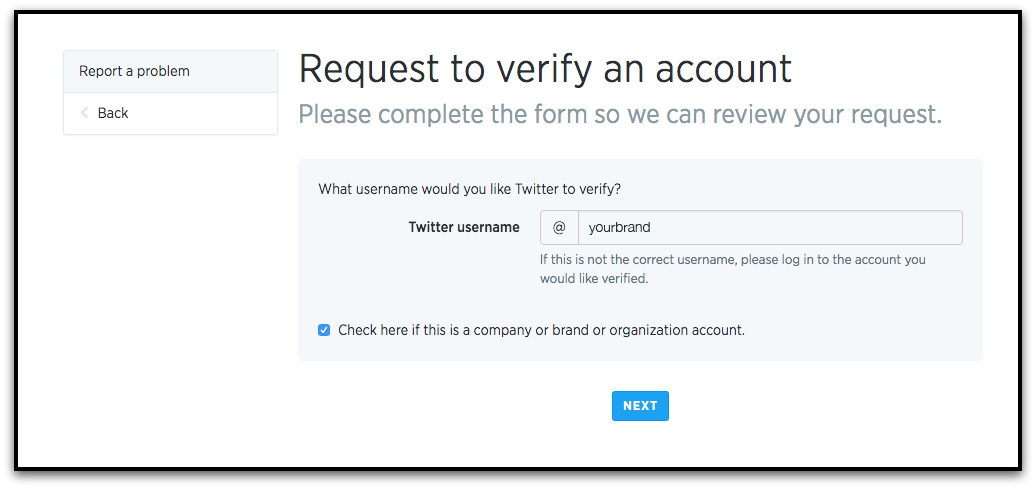Focus the Twitter username input field

click(x=770, y=227)
